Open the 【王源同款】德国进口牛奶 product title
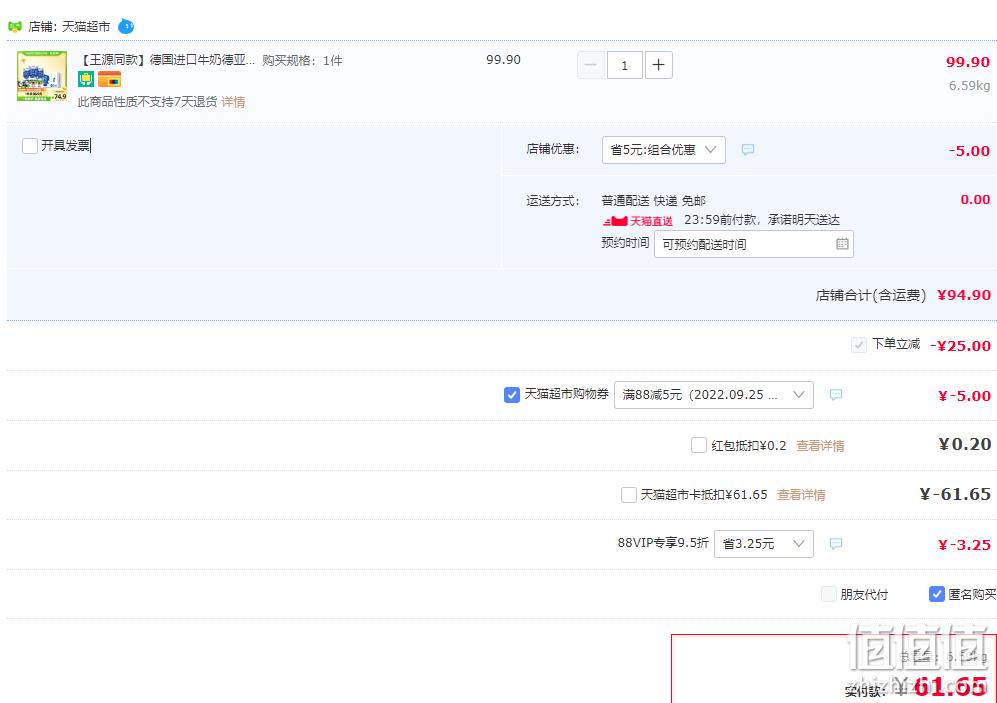Viewport: 997px width, 703px height. click(166, 60)
